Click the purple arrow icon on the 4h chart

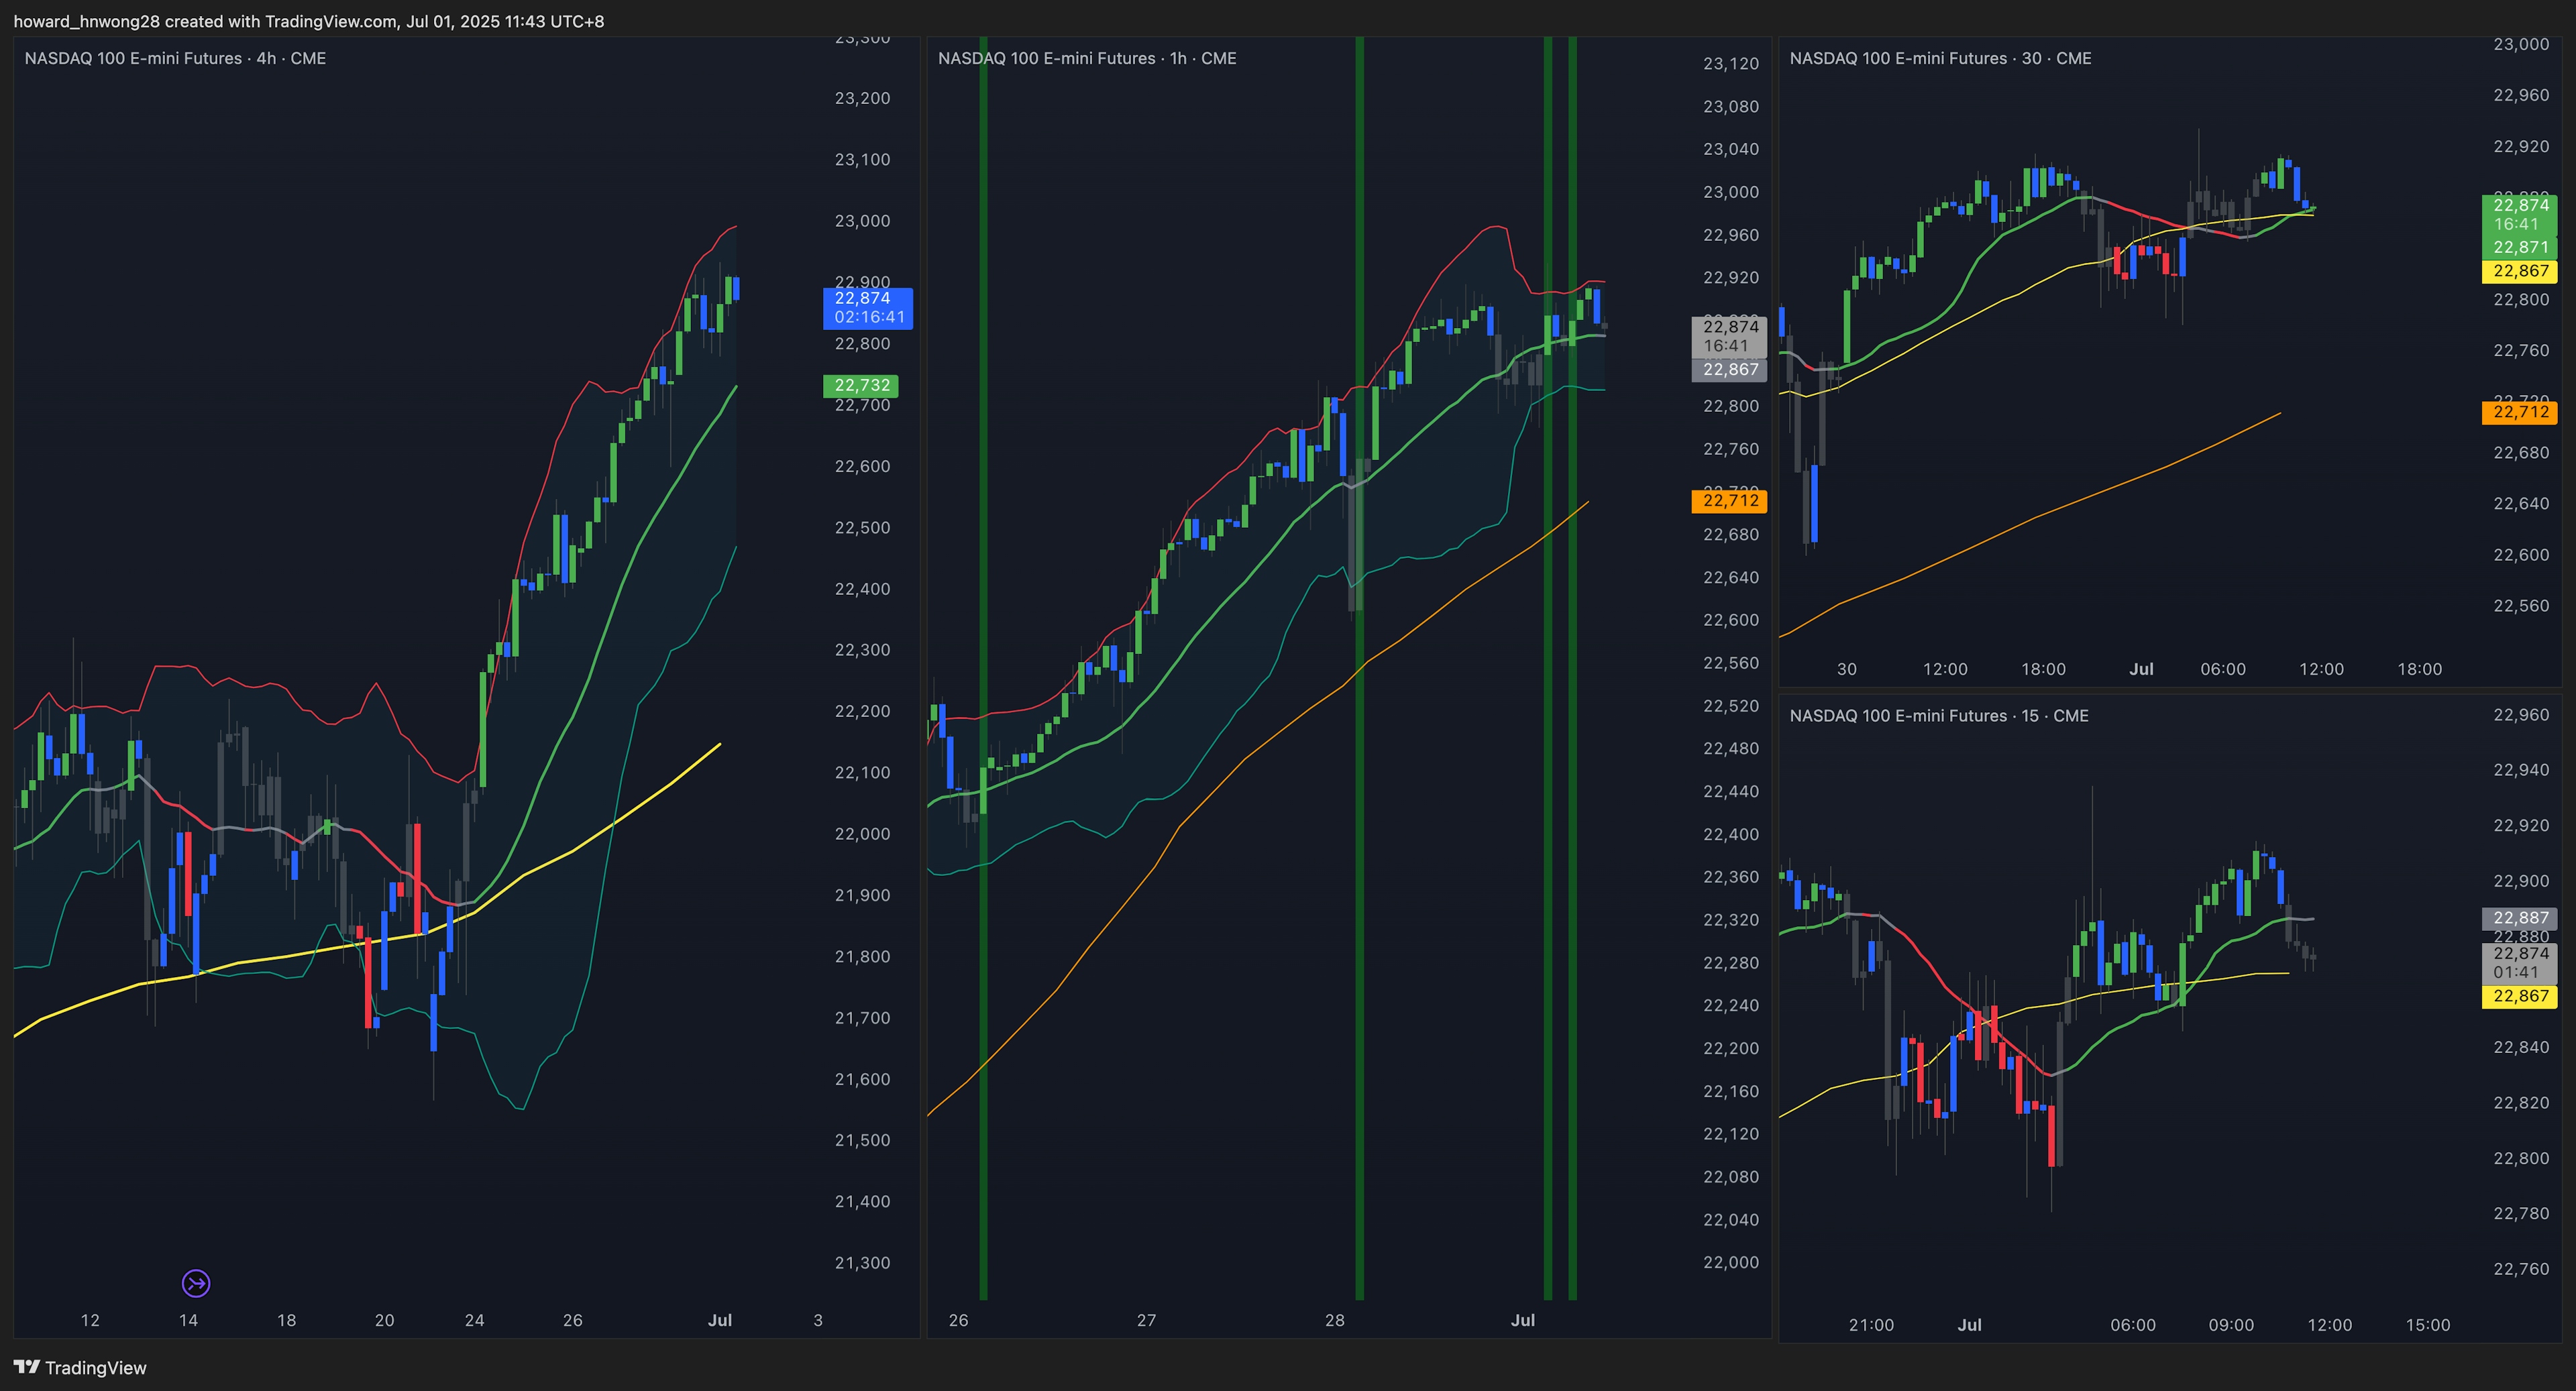coord(196,1282)
